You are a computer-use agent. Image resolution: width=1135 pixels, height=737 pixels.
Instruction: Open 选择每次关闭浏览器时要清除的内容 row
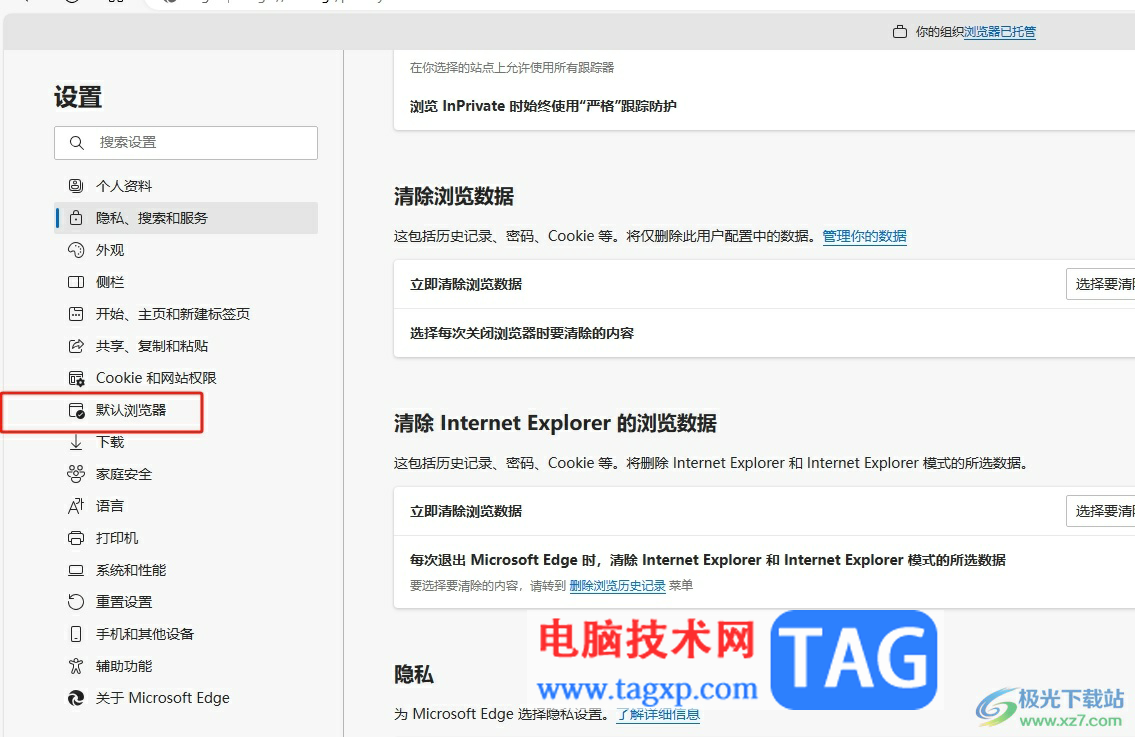(x=764, y=333)
